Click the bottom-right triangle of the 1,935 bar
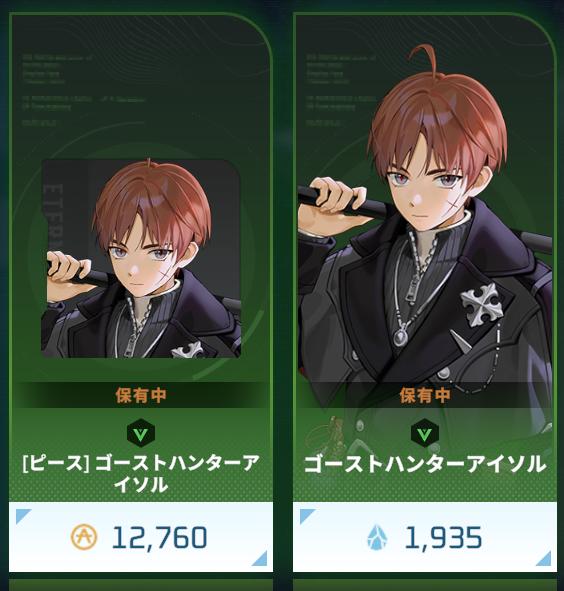The image size is (564, 591). point(544,559)
